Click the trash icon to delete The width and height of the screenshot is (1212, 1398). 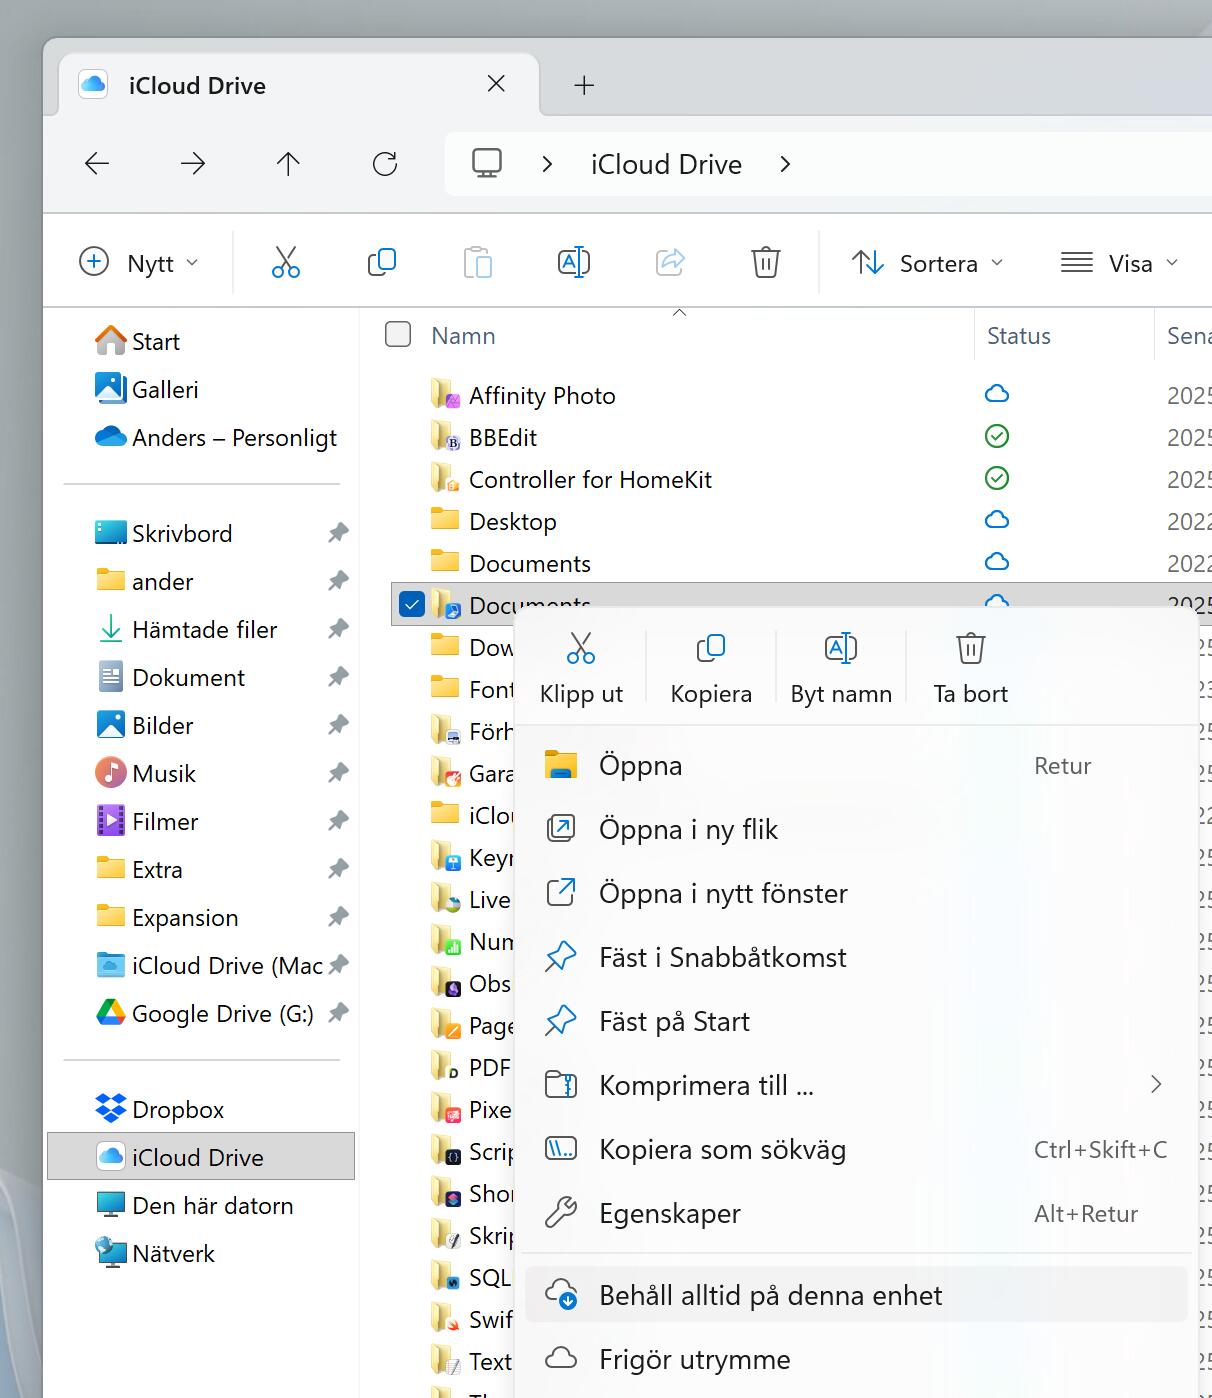click(x=765, y=261)
